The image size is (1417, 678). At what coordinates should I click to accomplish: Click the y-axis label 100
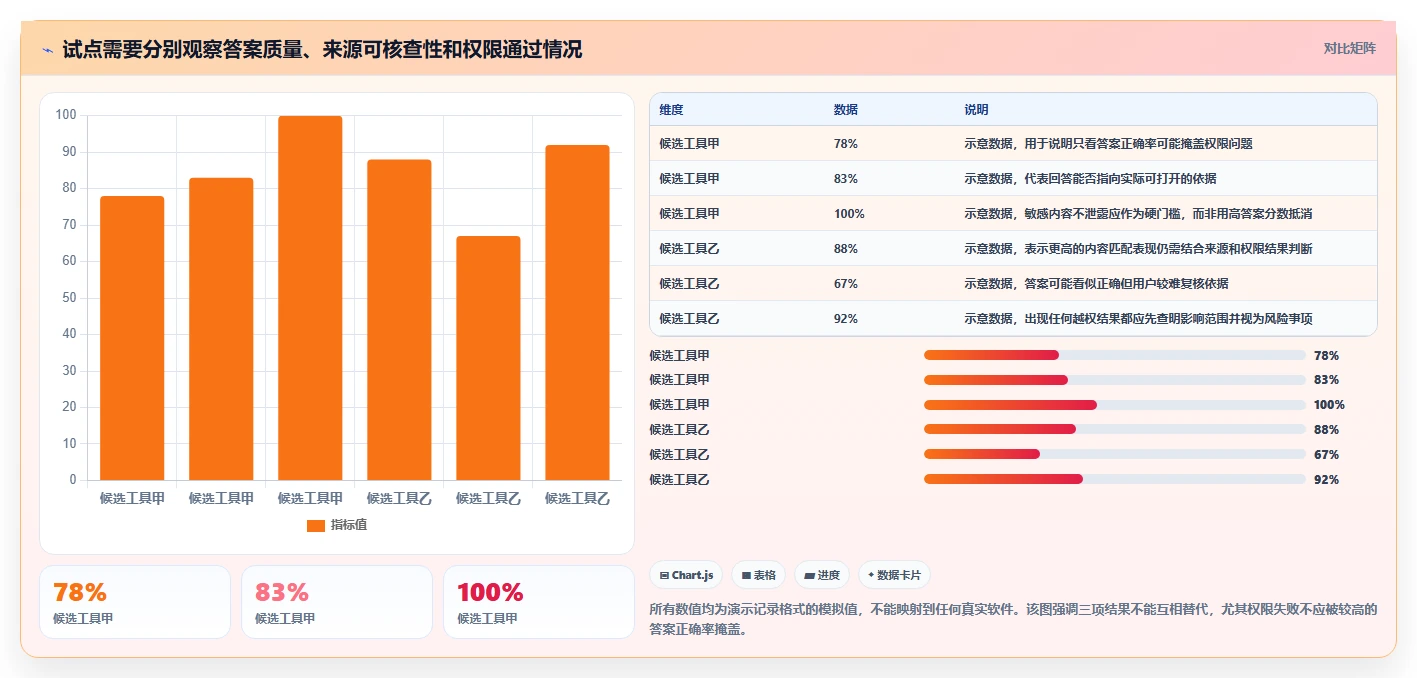66,115
